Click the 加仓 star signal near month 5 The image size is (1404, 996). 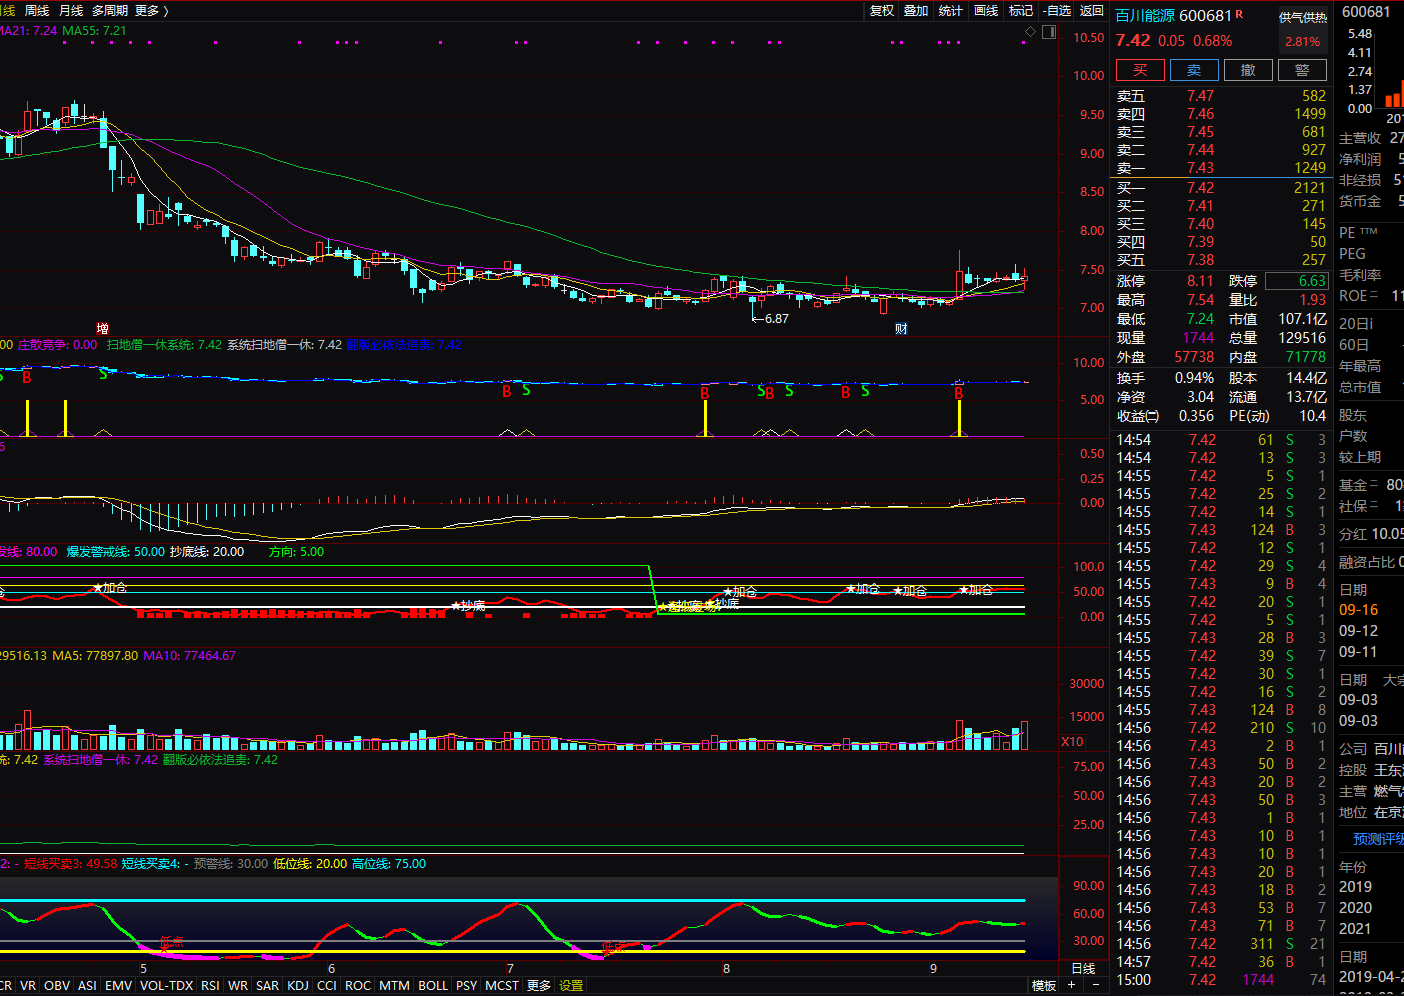click(110, 587)
